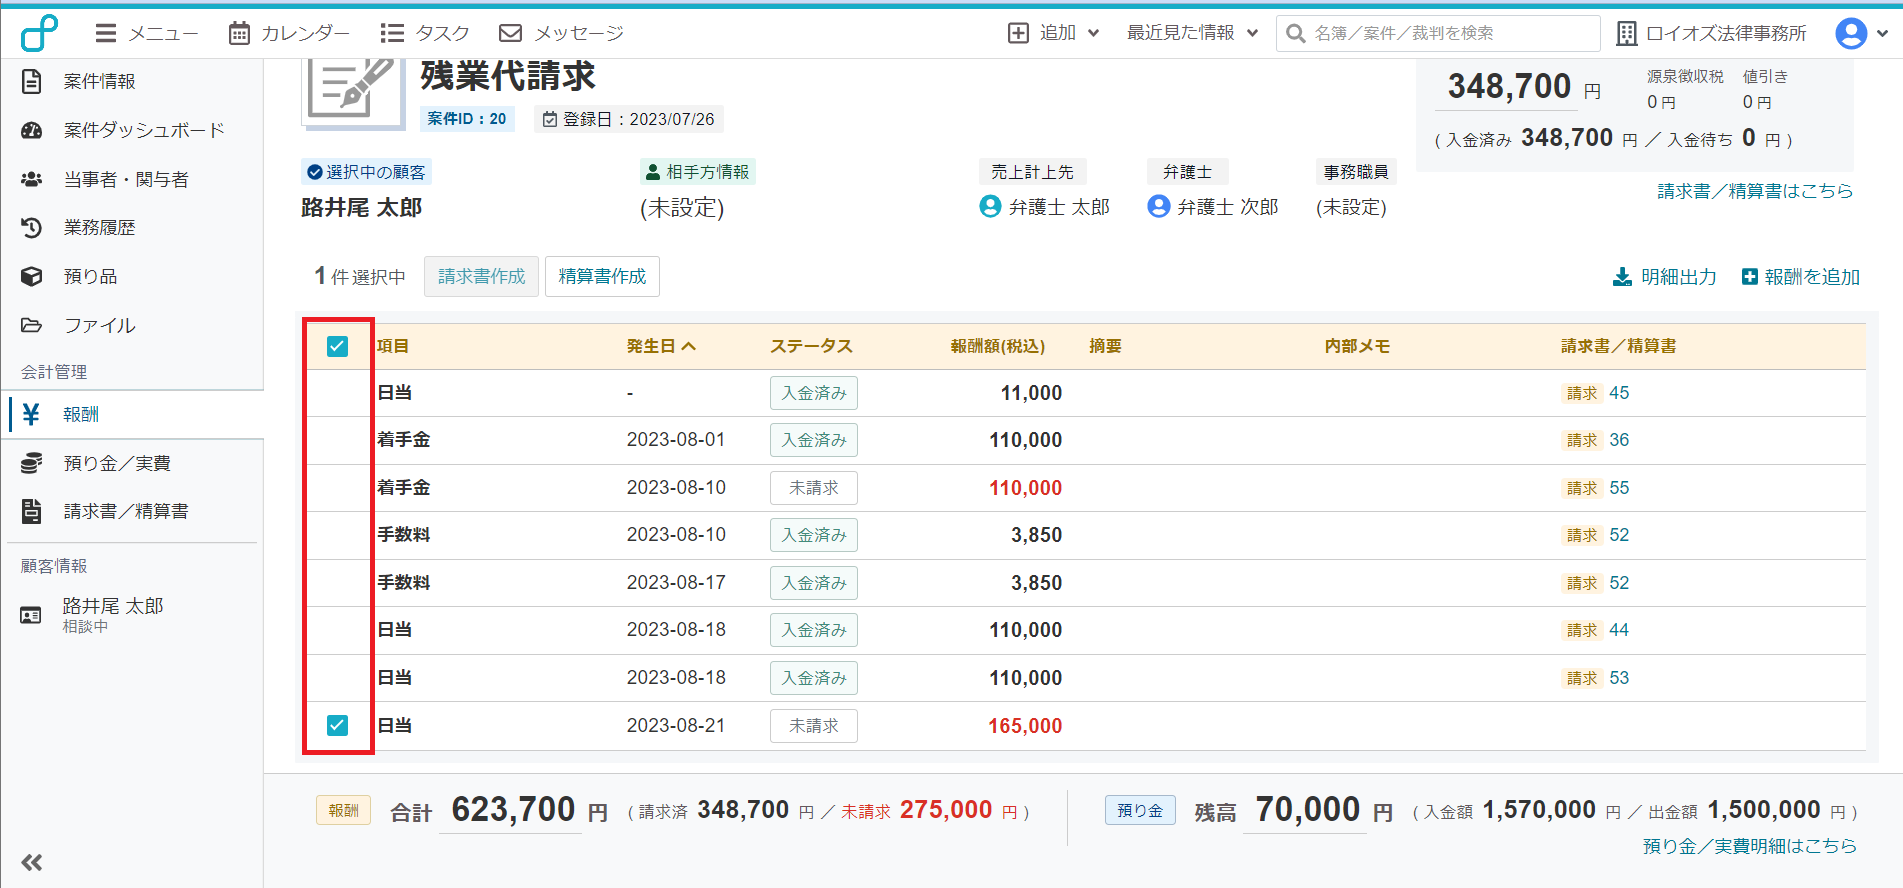Screen dimensions: 1903x888
Task: Click the 当事者・関与者 people icon
Action: tap(32, 179)
